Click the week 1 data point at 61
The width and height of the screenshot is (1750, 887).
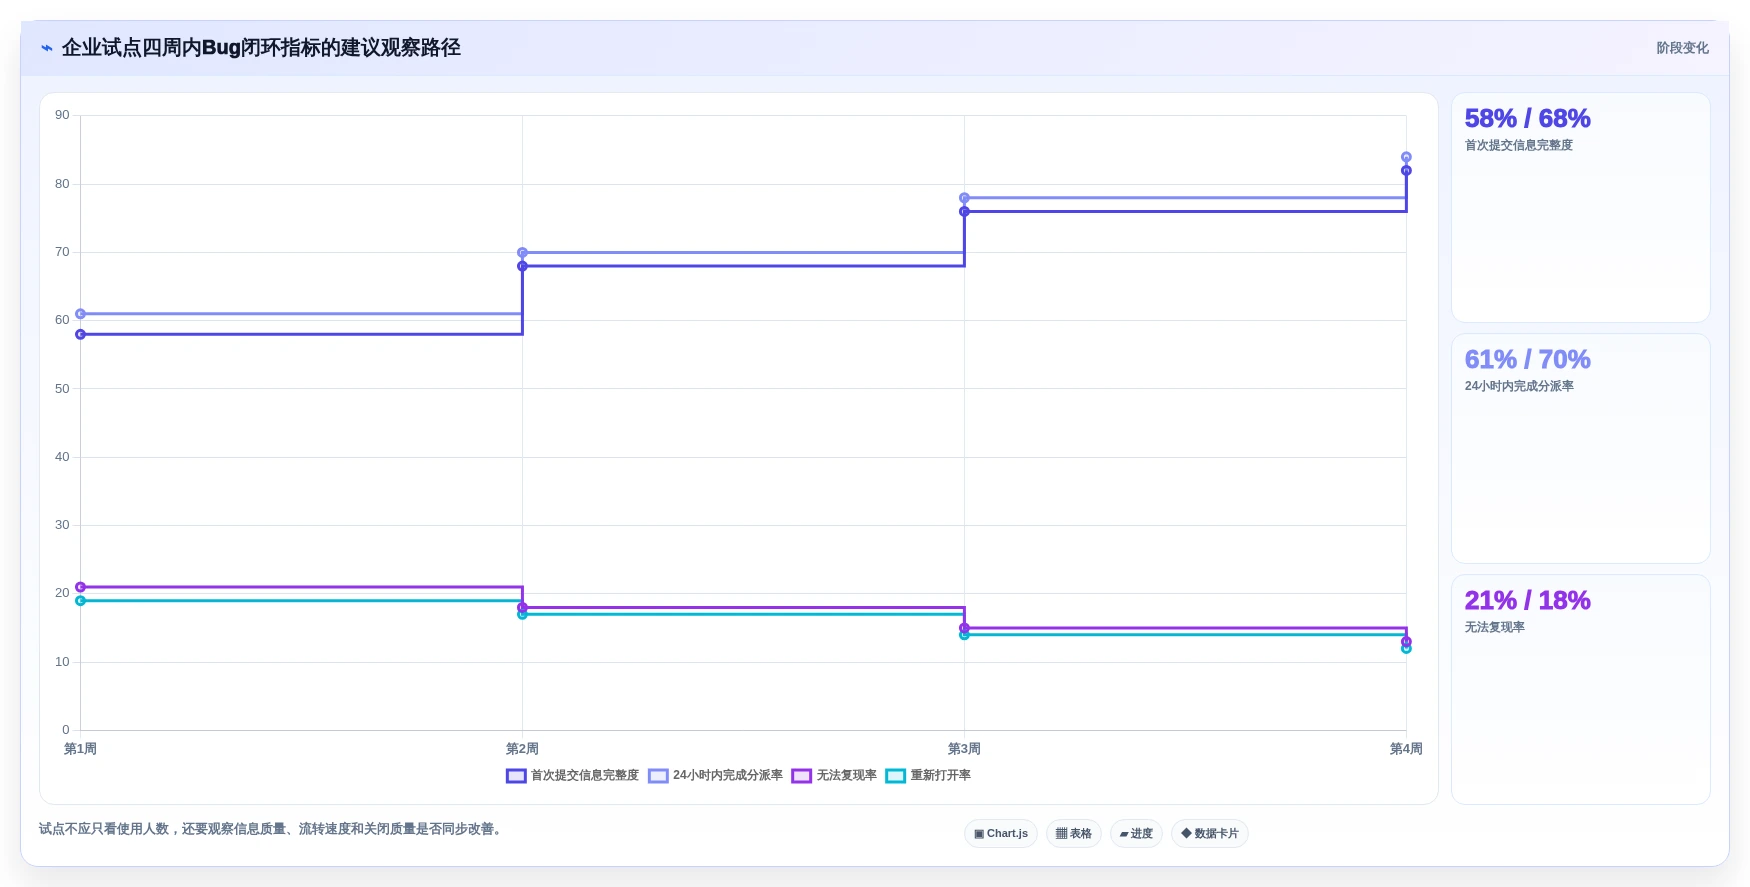(x=80, y=314)
